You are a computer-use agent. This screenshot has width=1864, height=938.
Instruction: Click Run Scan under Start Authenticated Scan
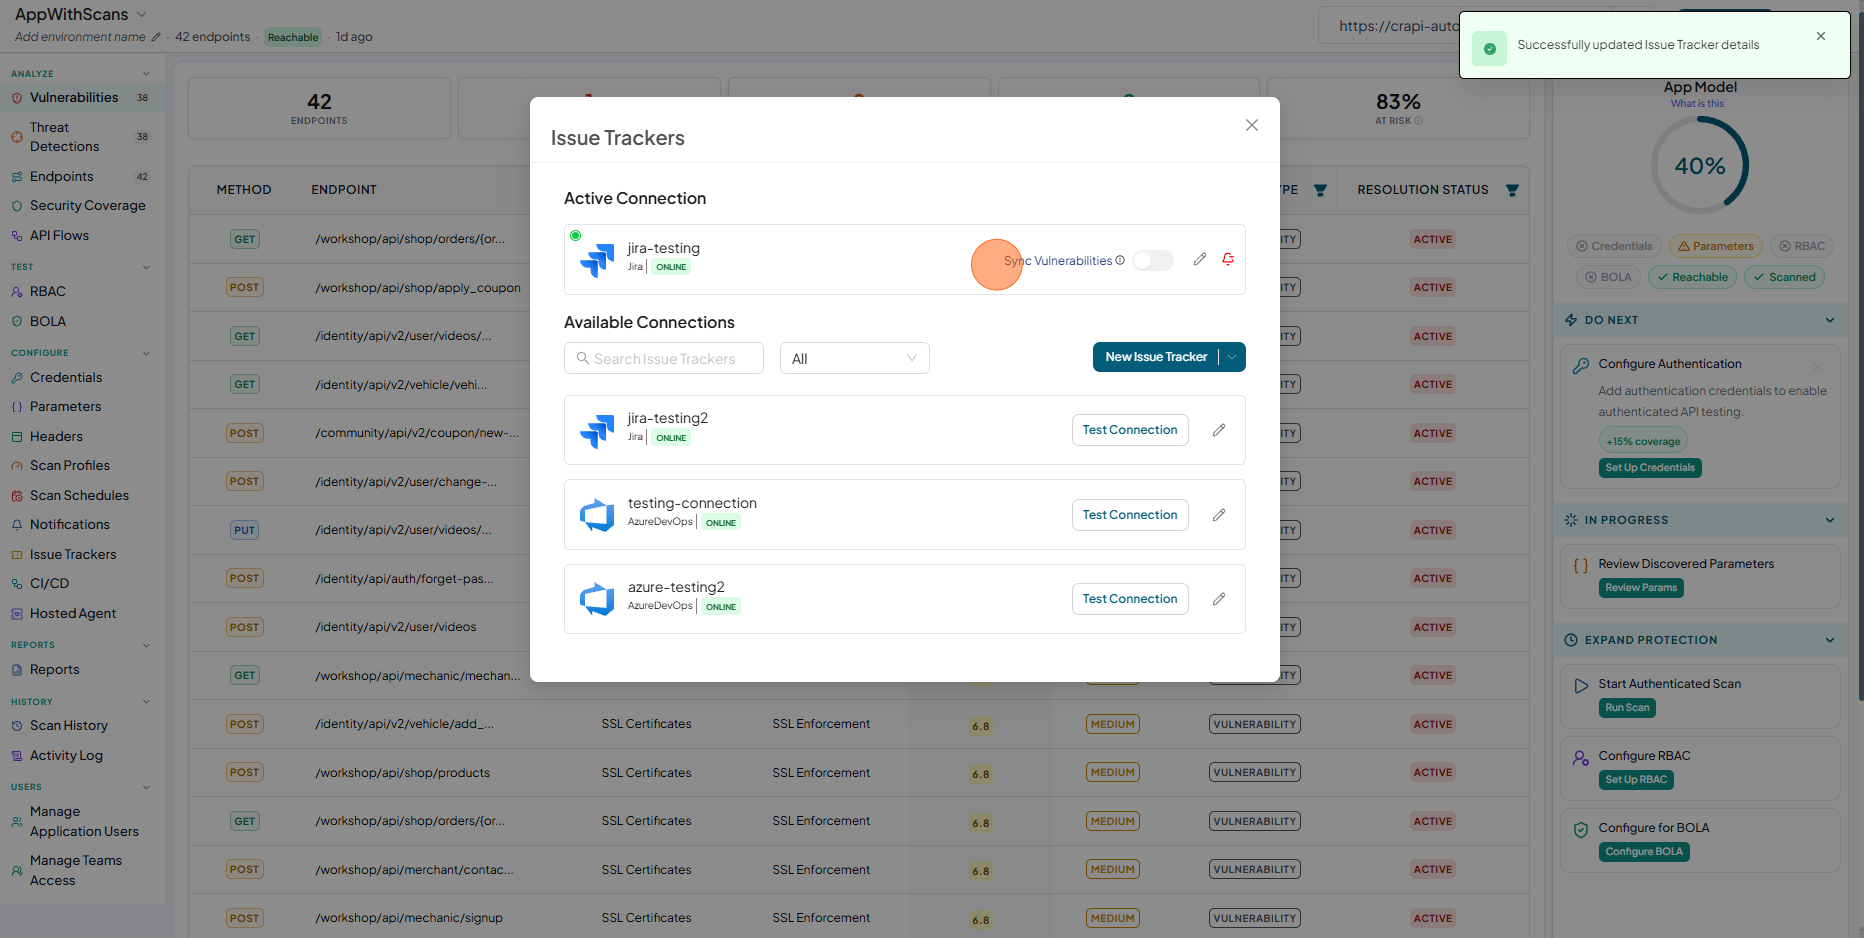point(1627,708)
